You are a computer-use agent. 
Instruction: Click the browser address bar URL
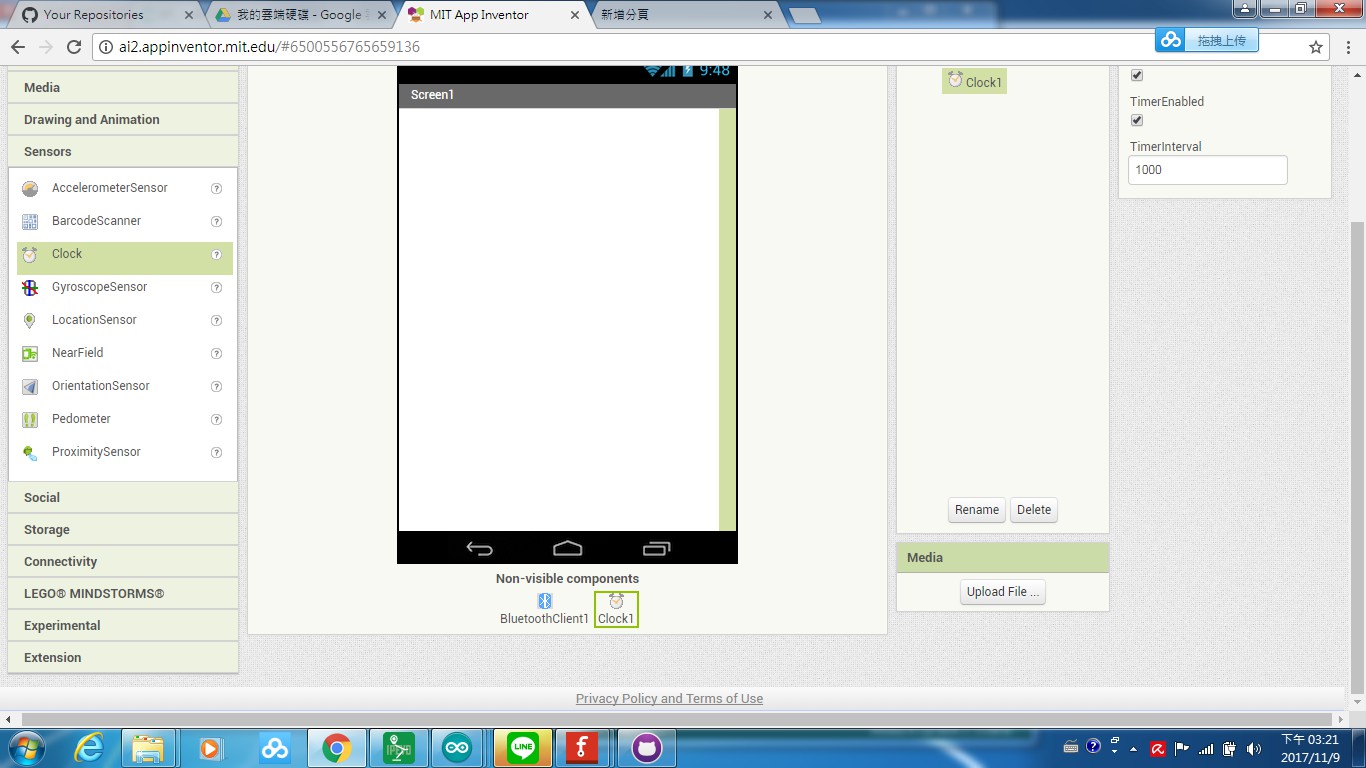point(270,47)
